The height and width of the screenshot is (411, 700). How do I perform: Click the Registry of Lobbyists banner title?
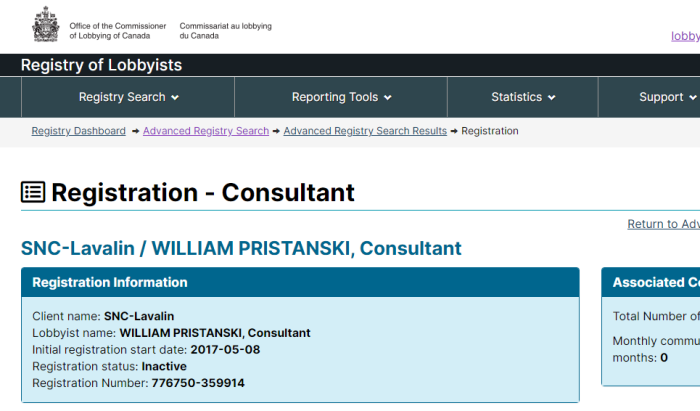pos(101,65)
